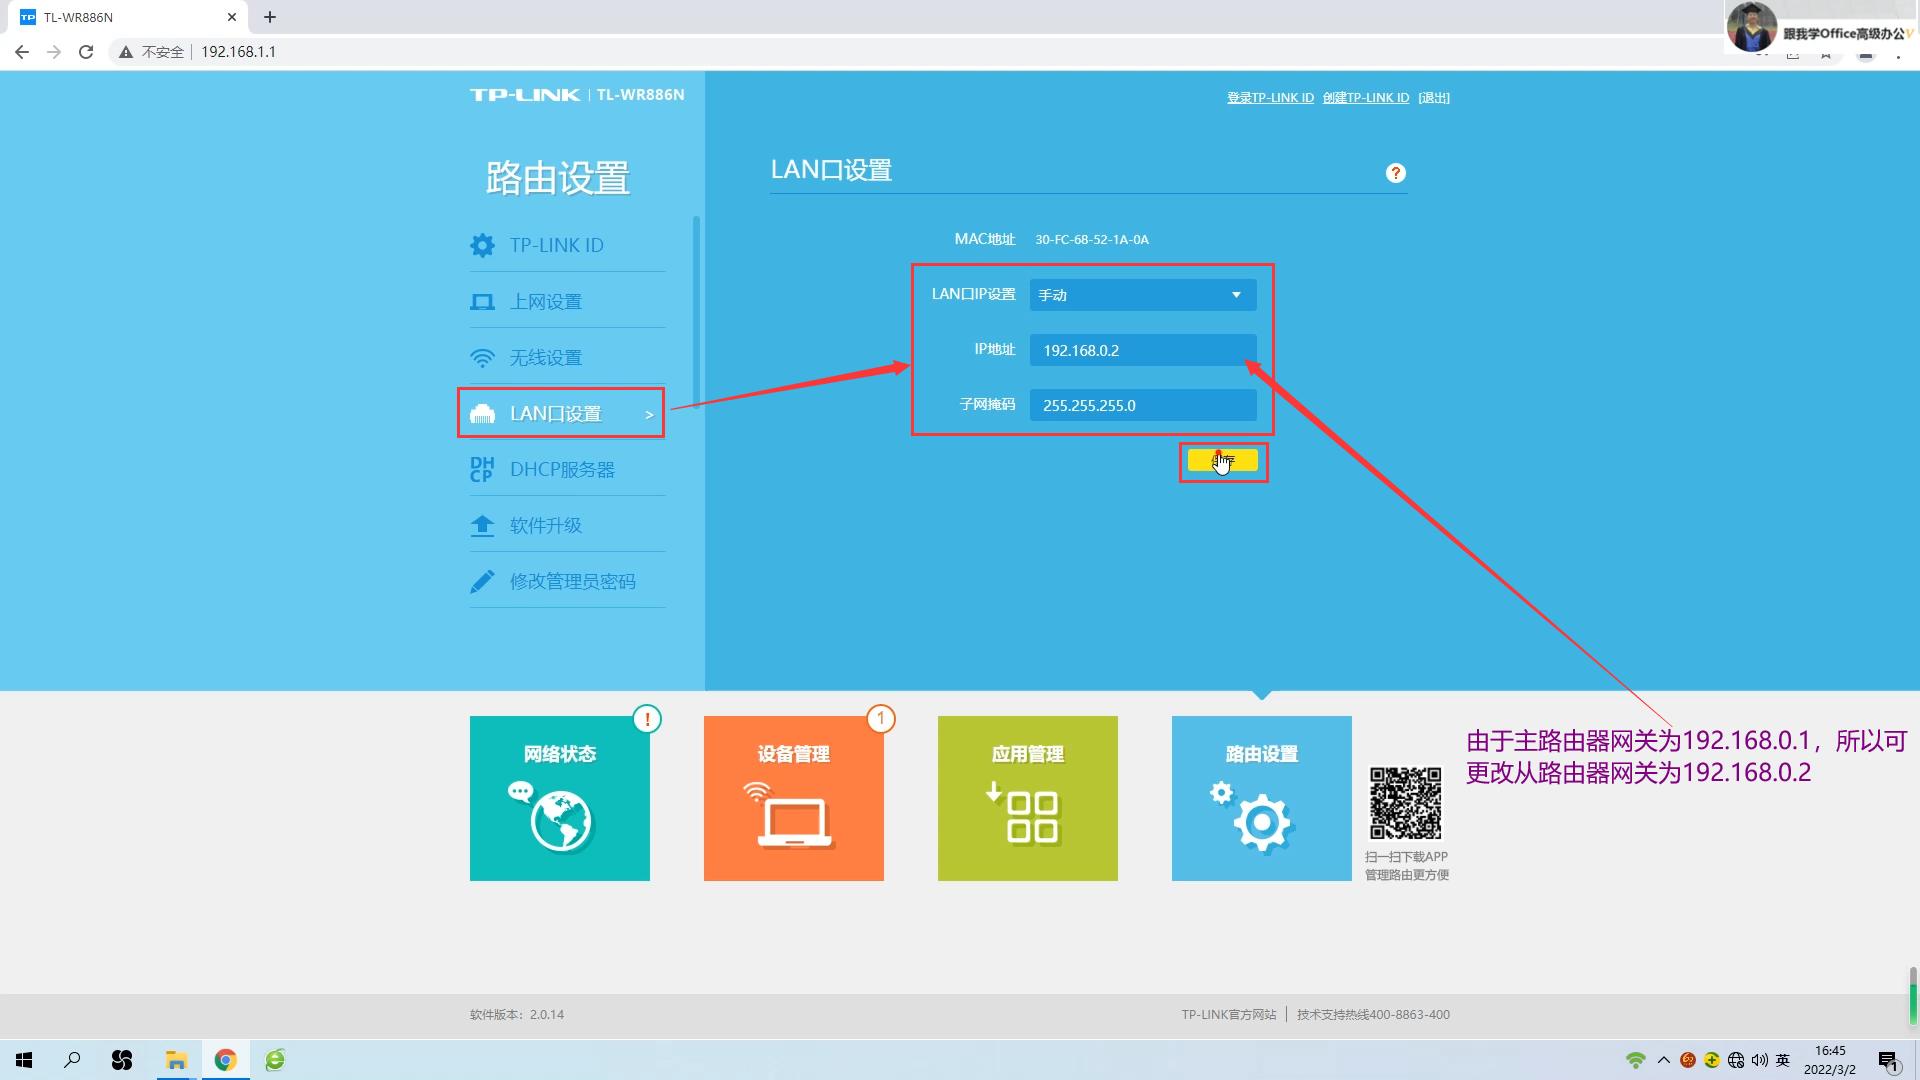This screenshot has width=1920, height=1080.
Task: Click the 上网设置 monitor icon in sidebar
Action: coord(483,301)
